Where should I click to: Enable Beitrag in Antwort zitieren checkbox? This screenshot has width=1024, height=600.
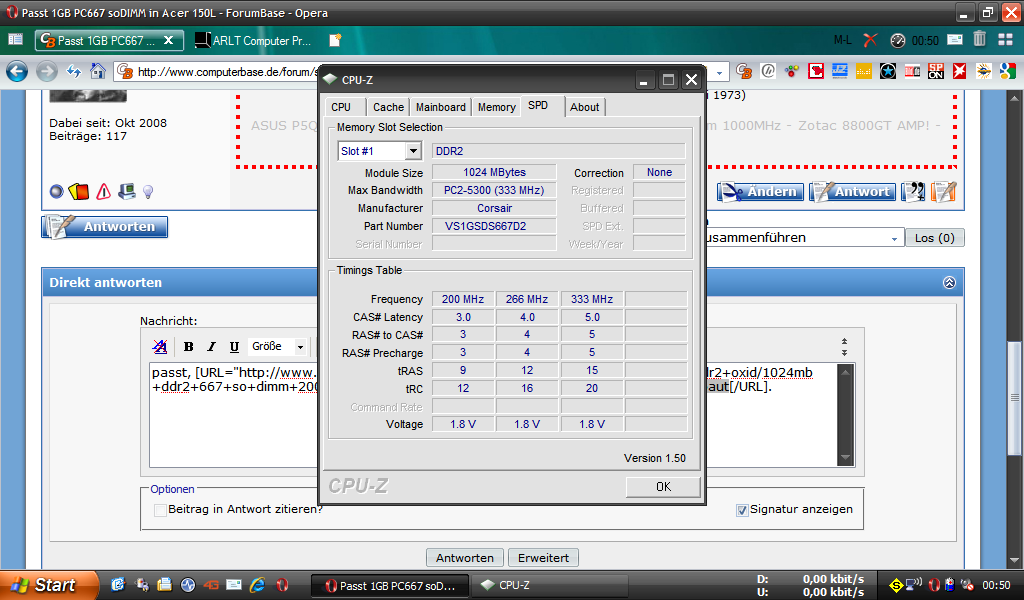160,510
